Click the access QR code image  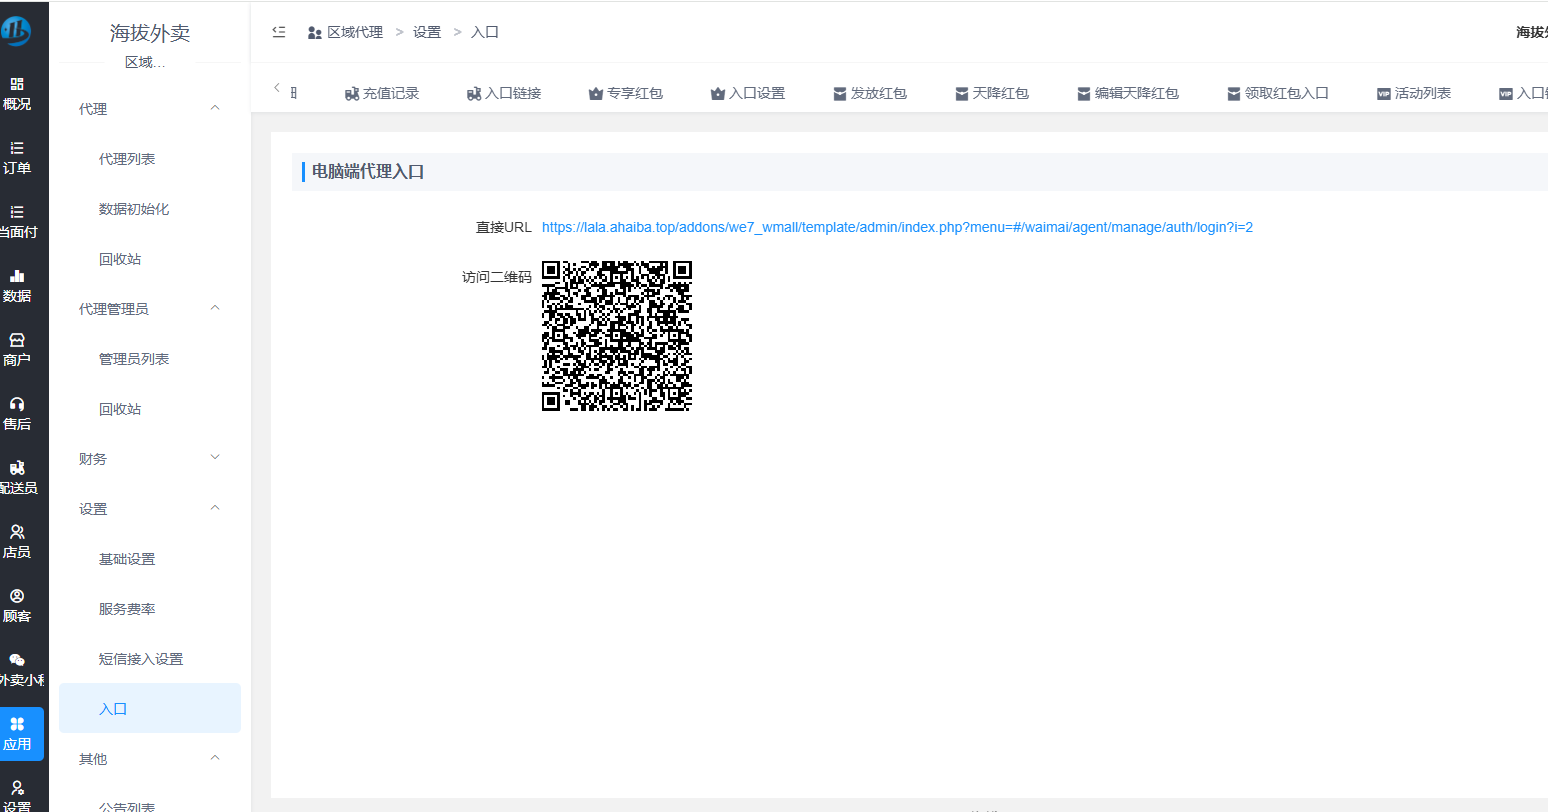tap(617, 336)
